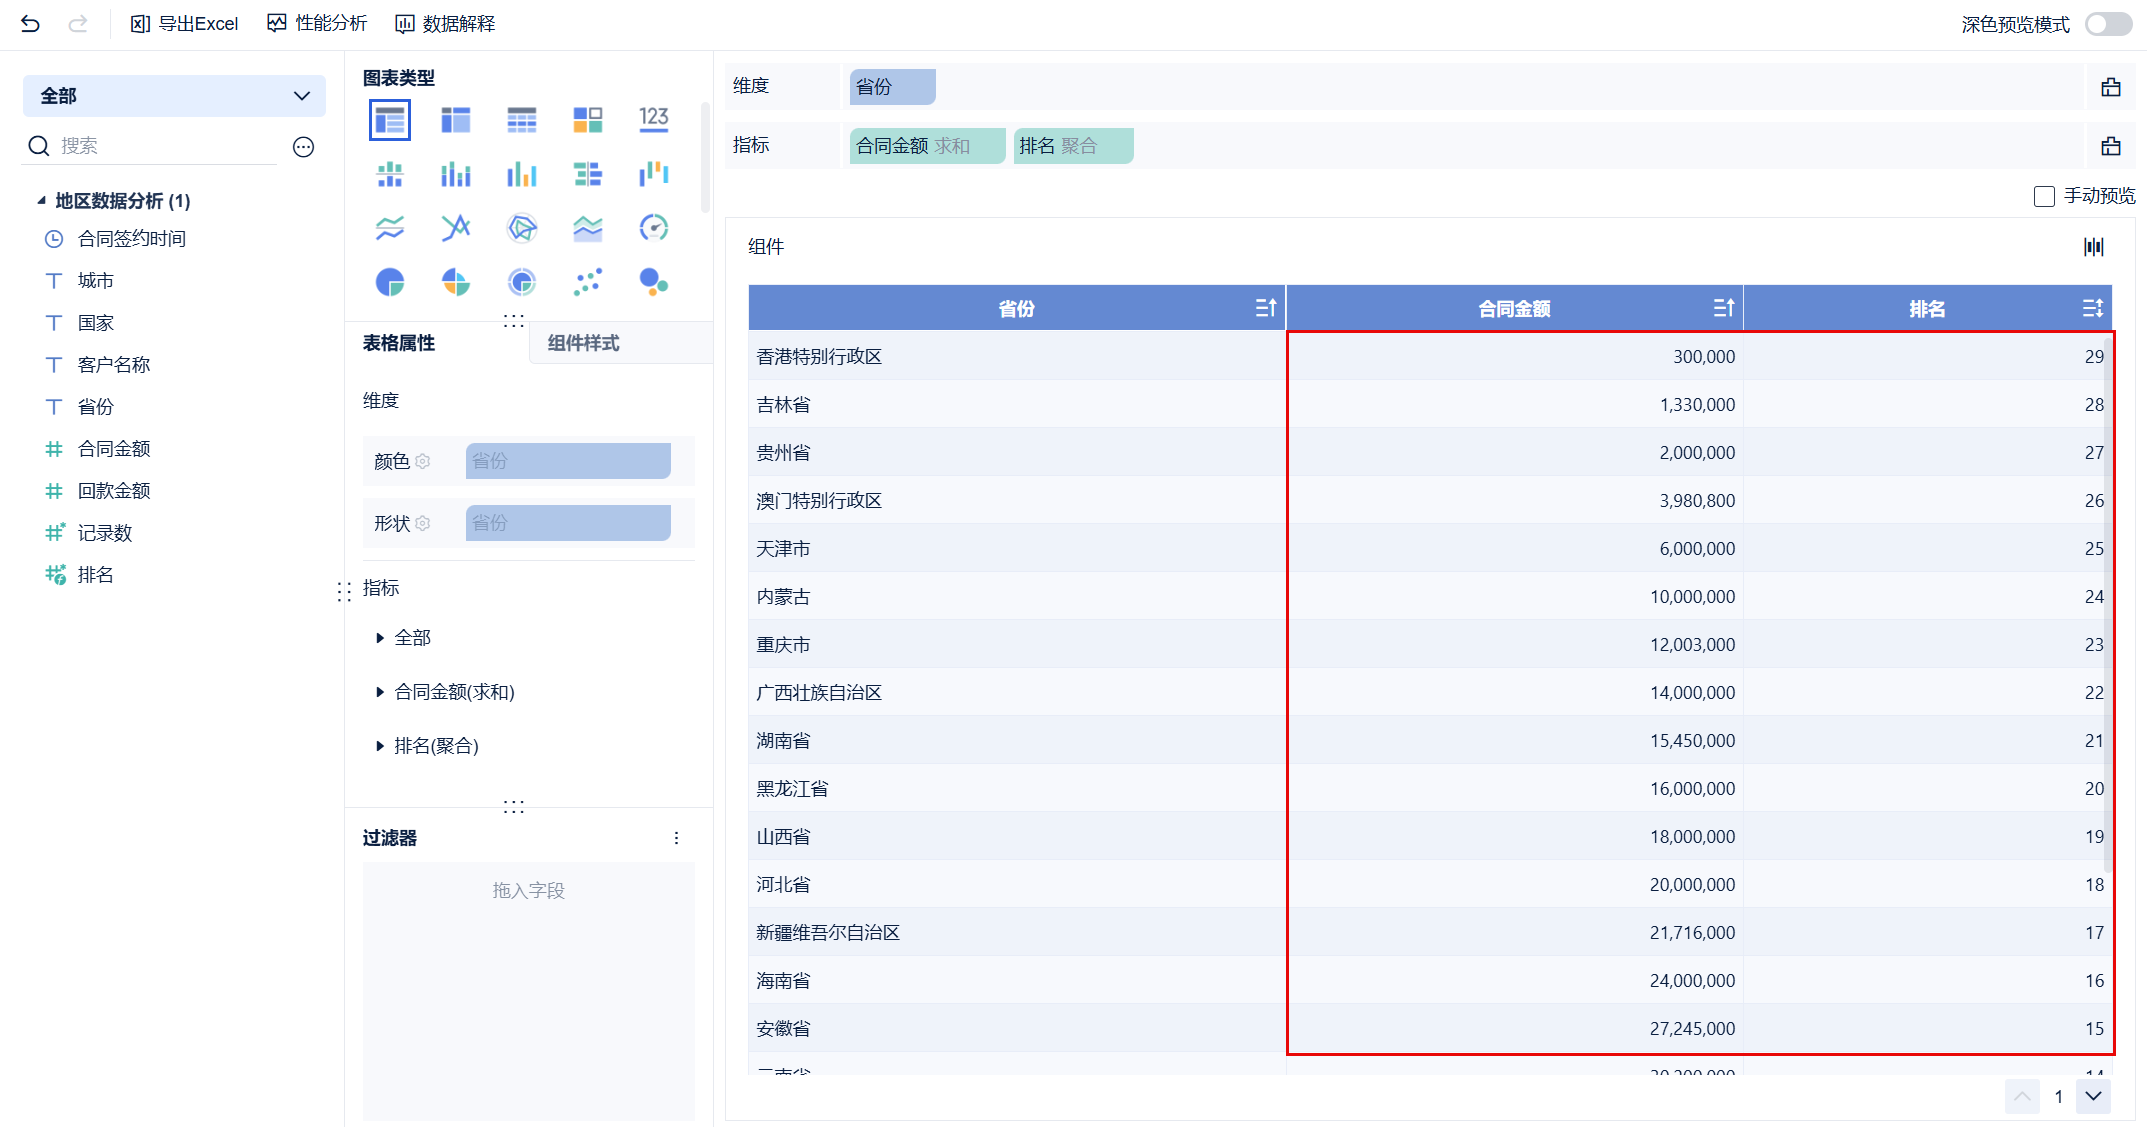The width and height of the screenshot is (2147, 1127).
Task: Select the pie chart type icon
Action: pyautogui.click(x=390, y=282)
